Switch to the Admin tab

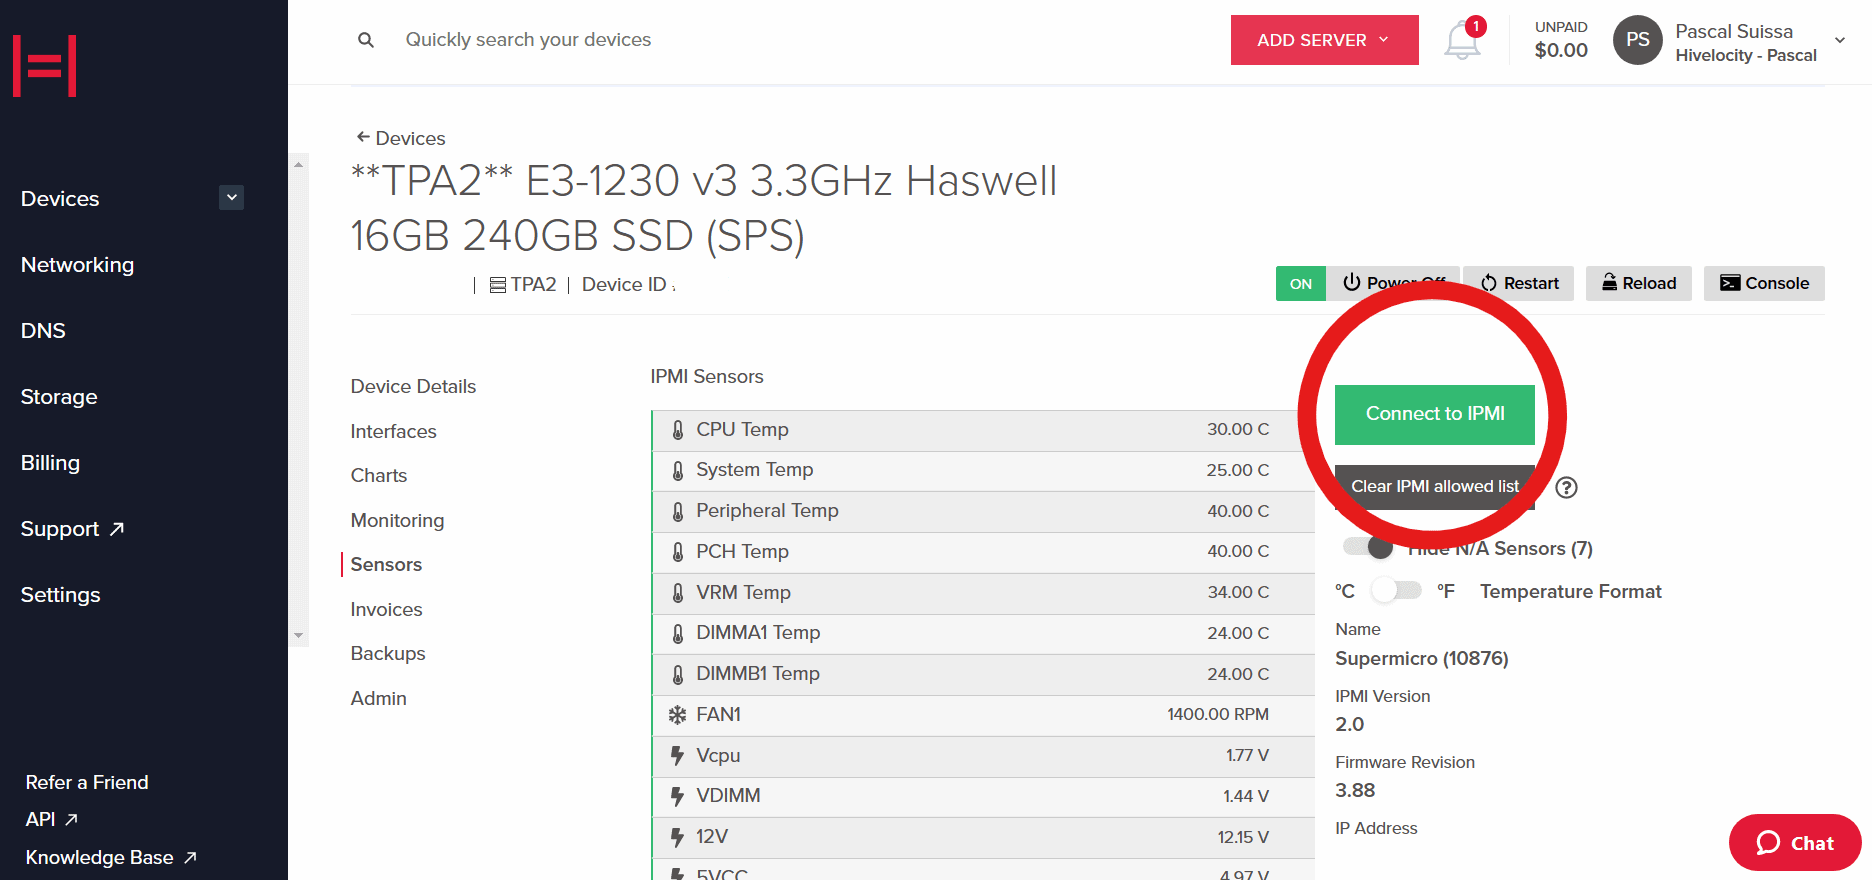pyautogui.click(x=378, y=699)
